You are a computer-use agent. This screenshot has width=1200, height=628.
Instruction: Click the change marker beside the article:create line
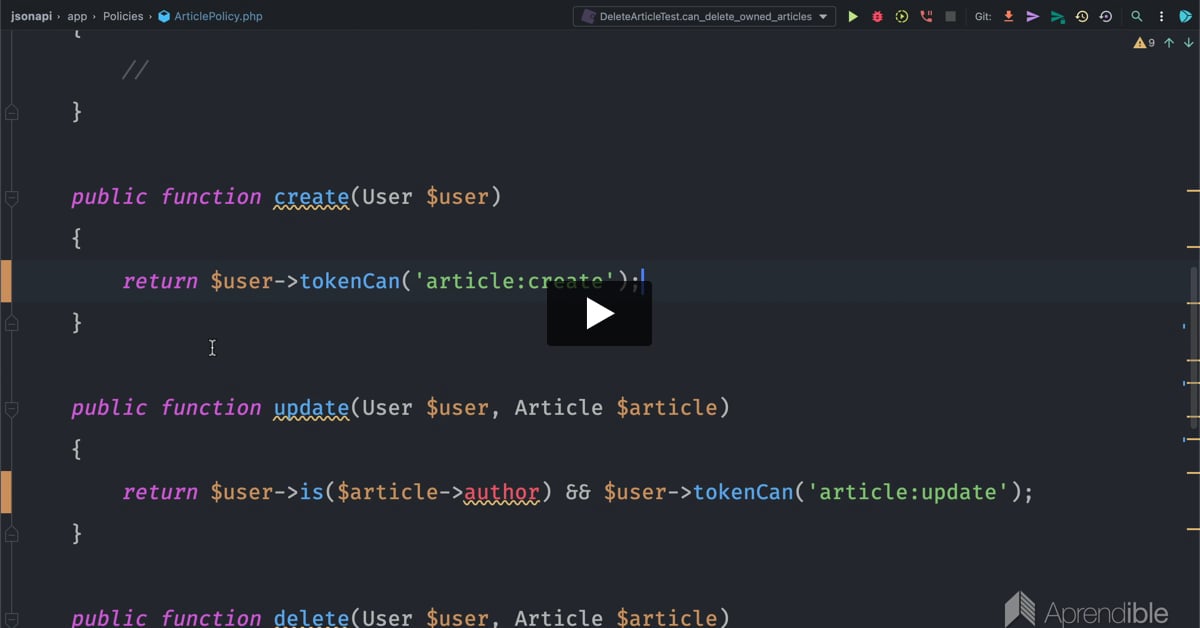pos(6,281)
